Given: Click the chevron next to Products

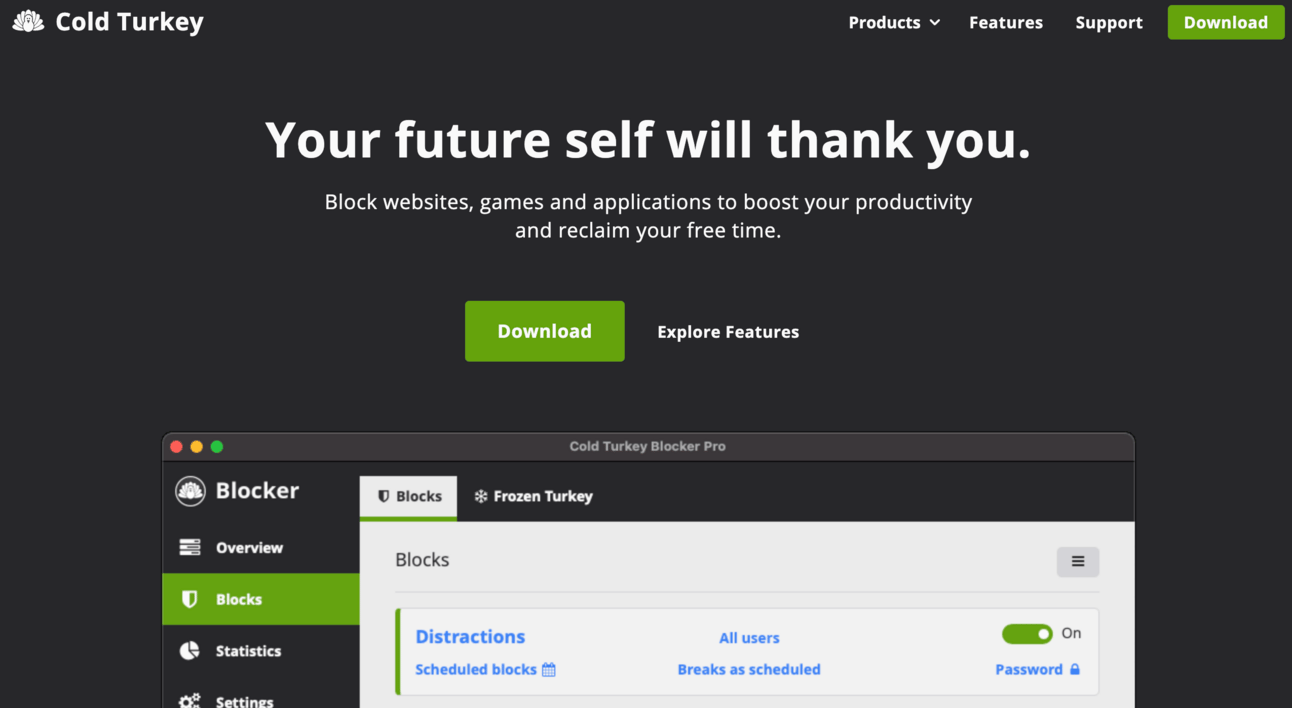Looking at the screenshot, I should tap(935, 22).
